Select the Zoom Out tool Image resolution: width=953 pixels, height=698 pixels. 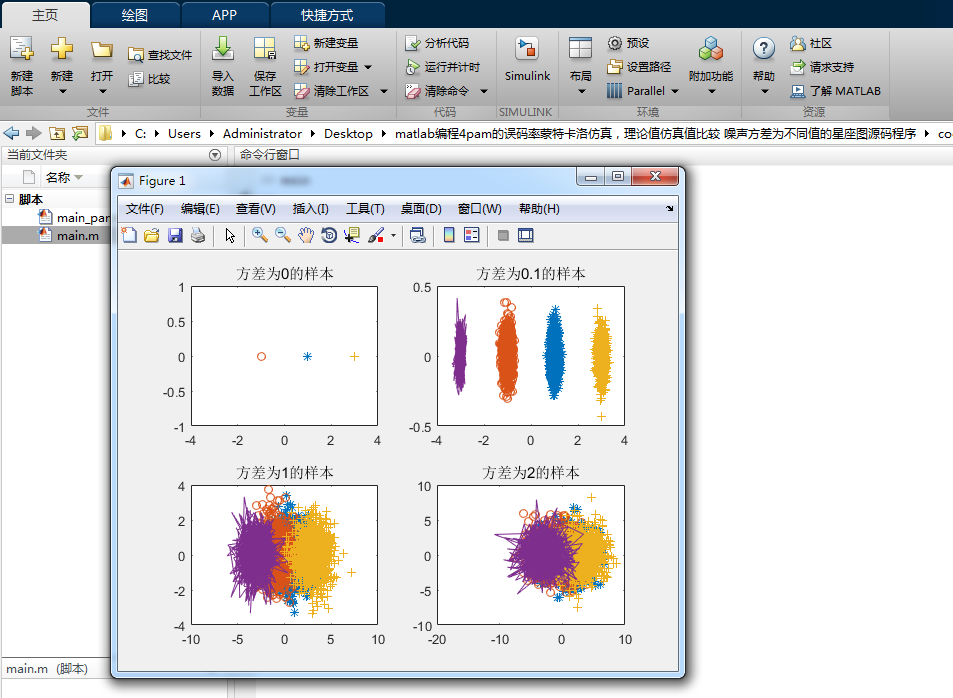[x=283, y=235]
